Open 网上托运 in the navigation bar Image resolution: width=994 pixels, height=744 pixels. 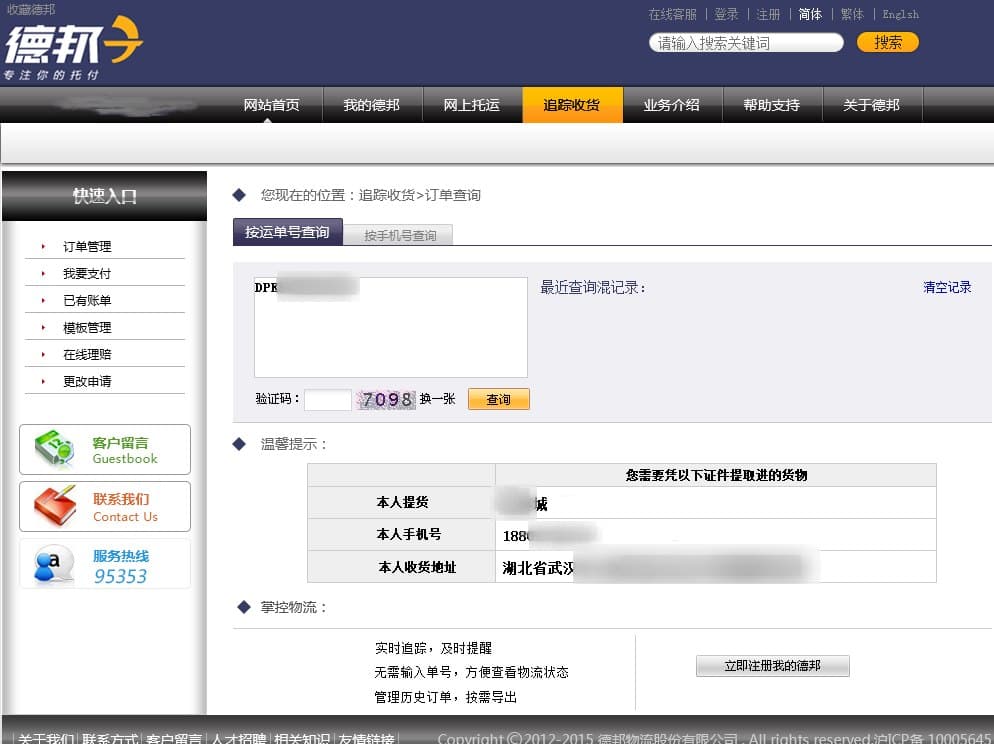[471, 105]
